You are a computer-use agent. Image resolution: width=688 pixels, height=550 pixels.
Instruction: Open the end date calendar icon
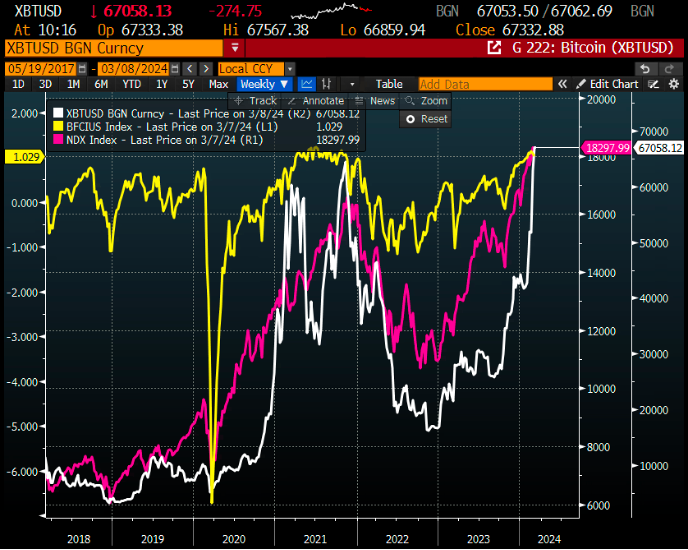175,69
